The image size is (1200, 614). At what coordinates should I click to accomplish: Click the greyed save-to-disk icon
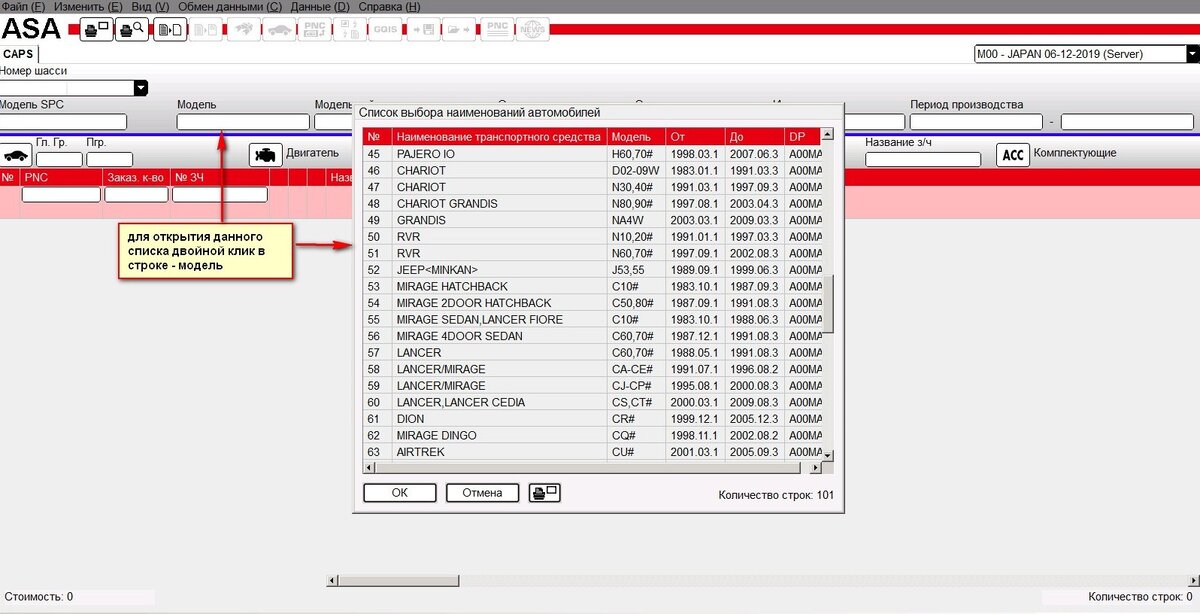[x=423, y=29]
